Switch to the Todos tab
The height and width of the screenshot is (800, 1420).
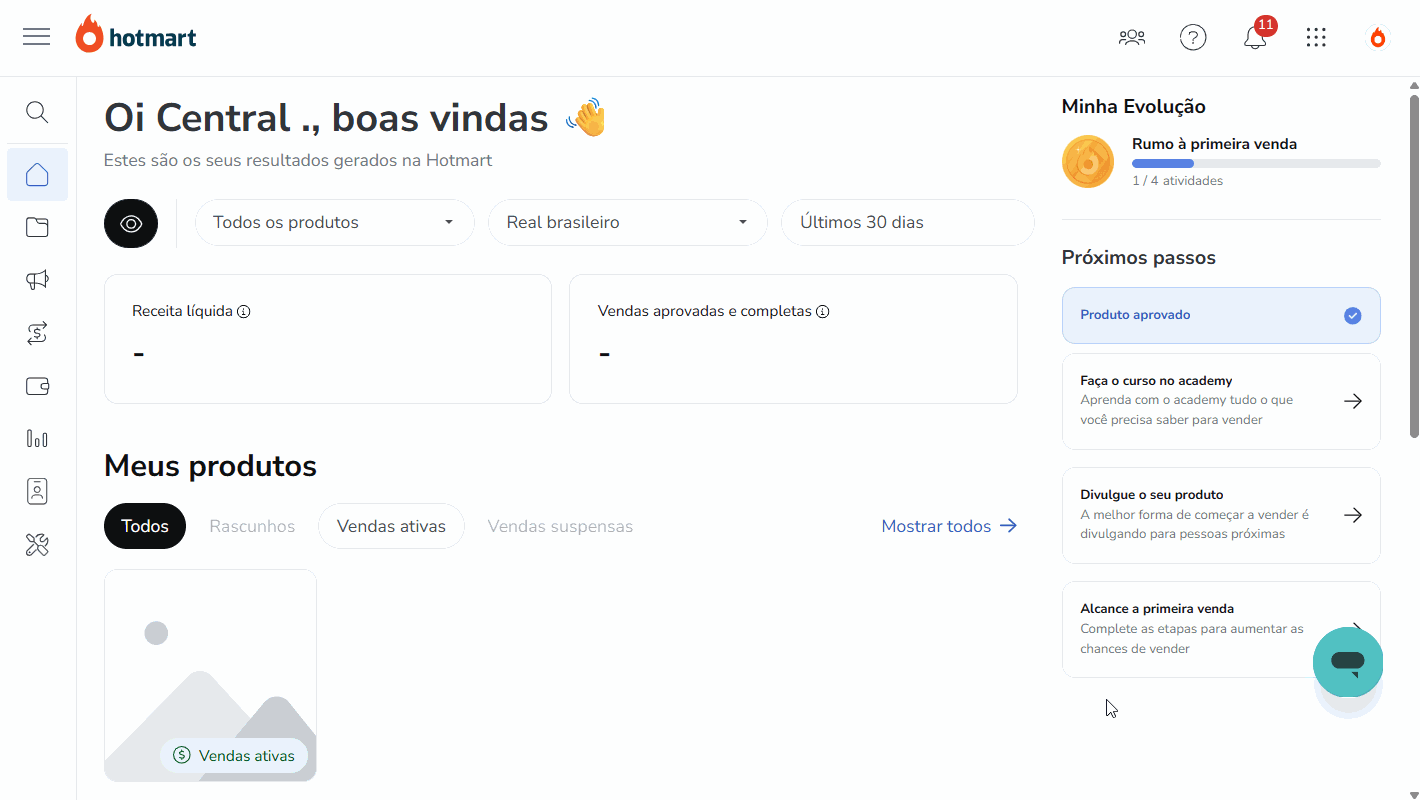(144, 525)
